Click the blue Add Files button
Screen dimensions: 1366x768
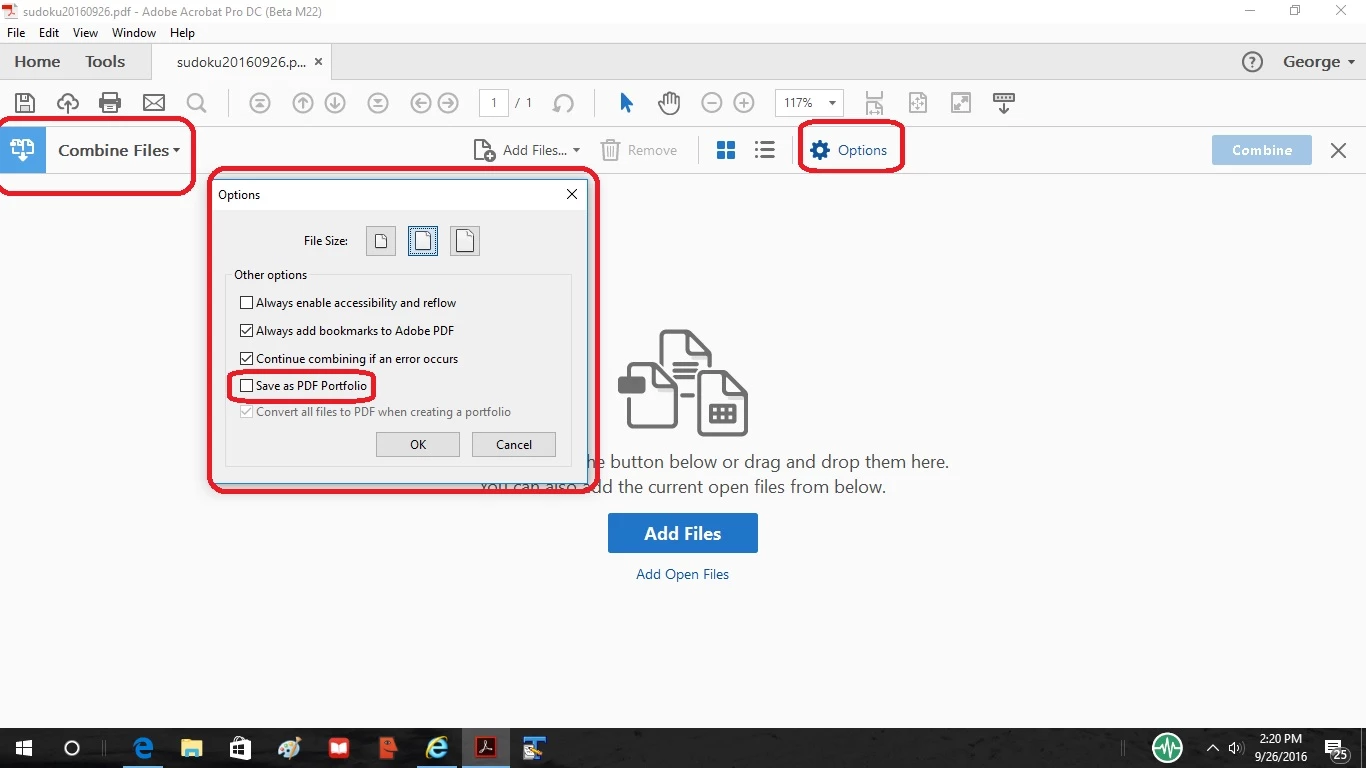click(683, 533)
